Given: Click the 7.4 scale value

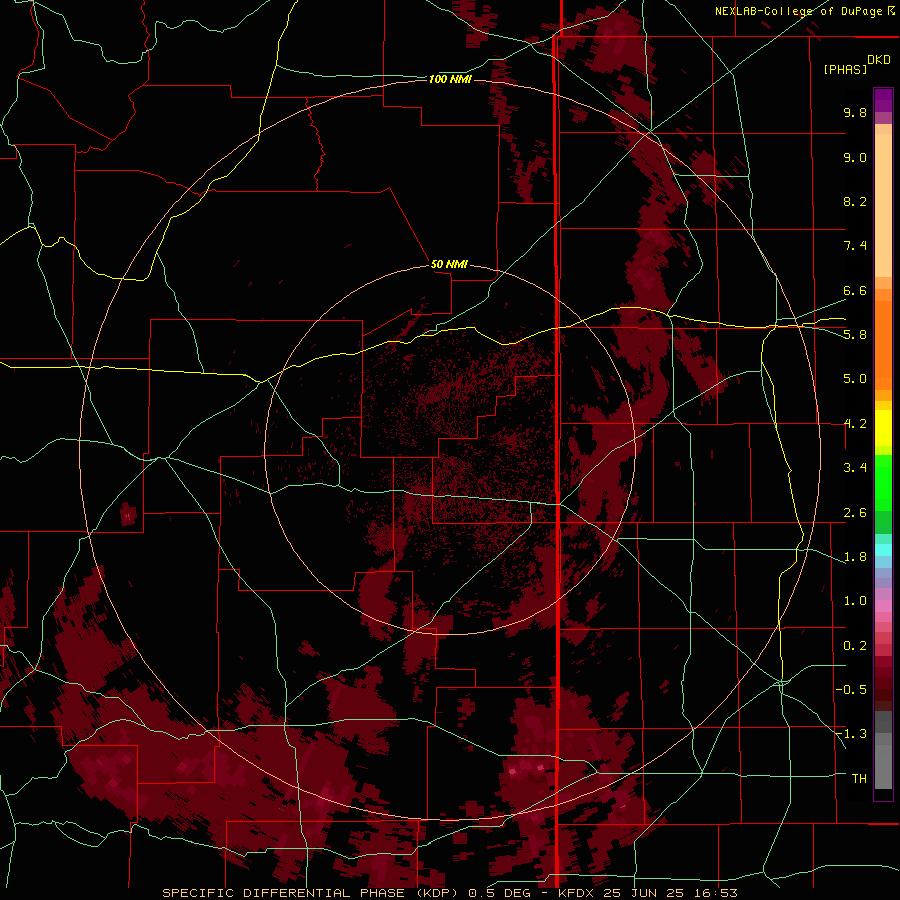Looking at the screenshot, I should pos(855,246).
